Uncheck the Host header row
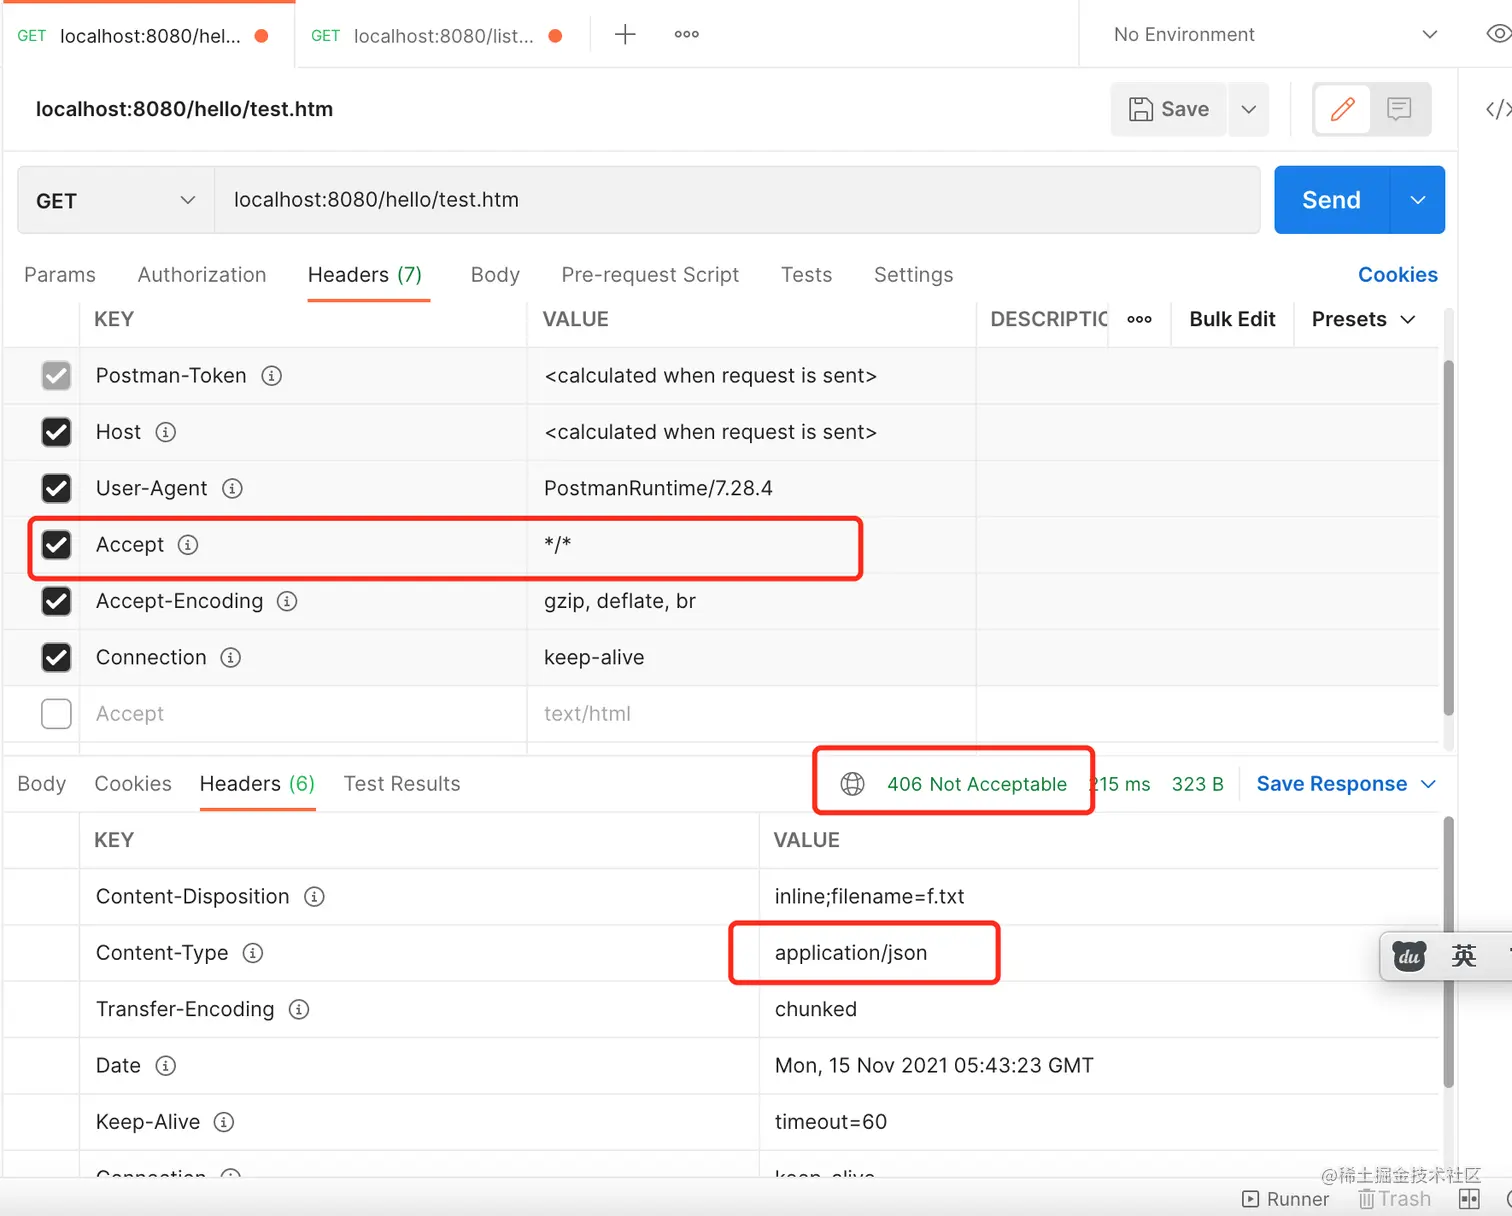The image size is (1512, 1216). pyautogui.click(x=56, y=432)
